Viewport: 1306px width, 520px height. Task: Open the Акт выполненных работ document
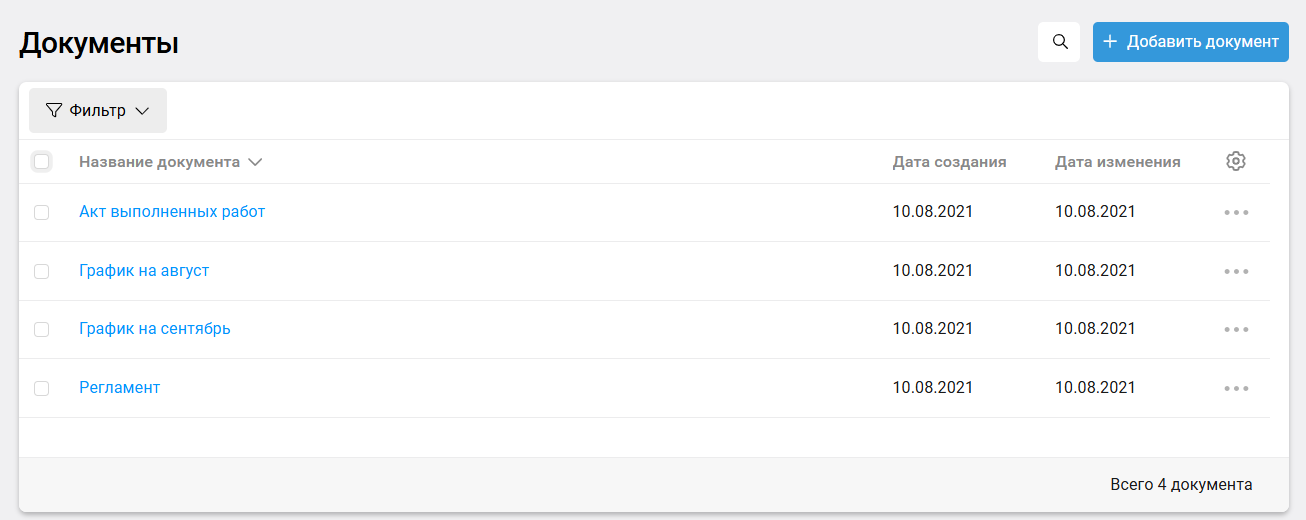172,212
